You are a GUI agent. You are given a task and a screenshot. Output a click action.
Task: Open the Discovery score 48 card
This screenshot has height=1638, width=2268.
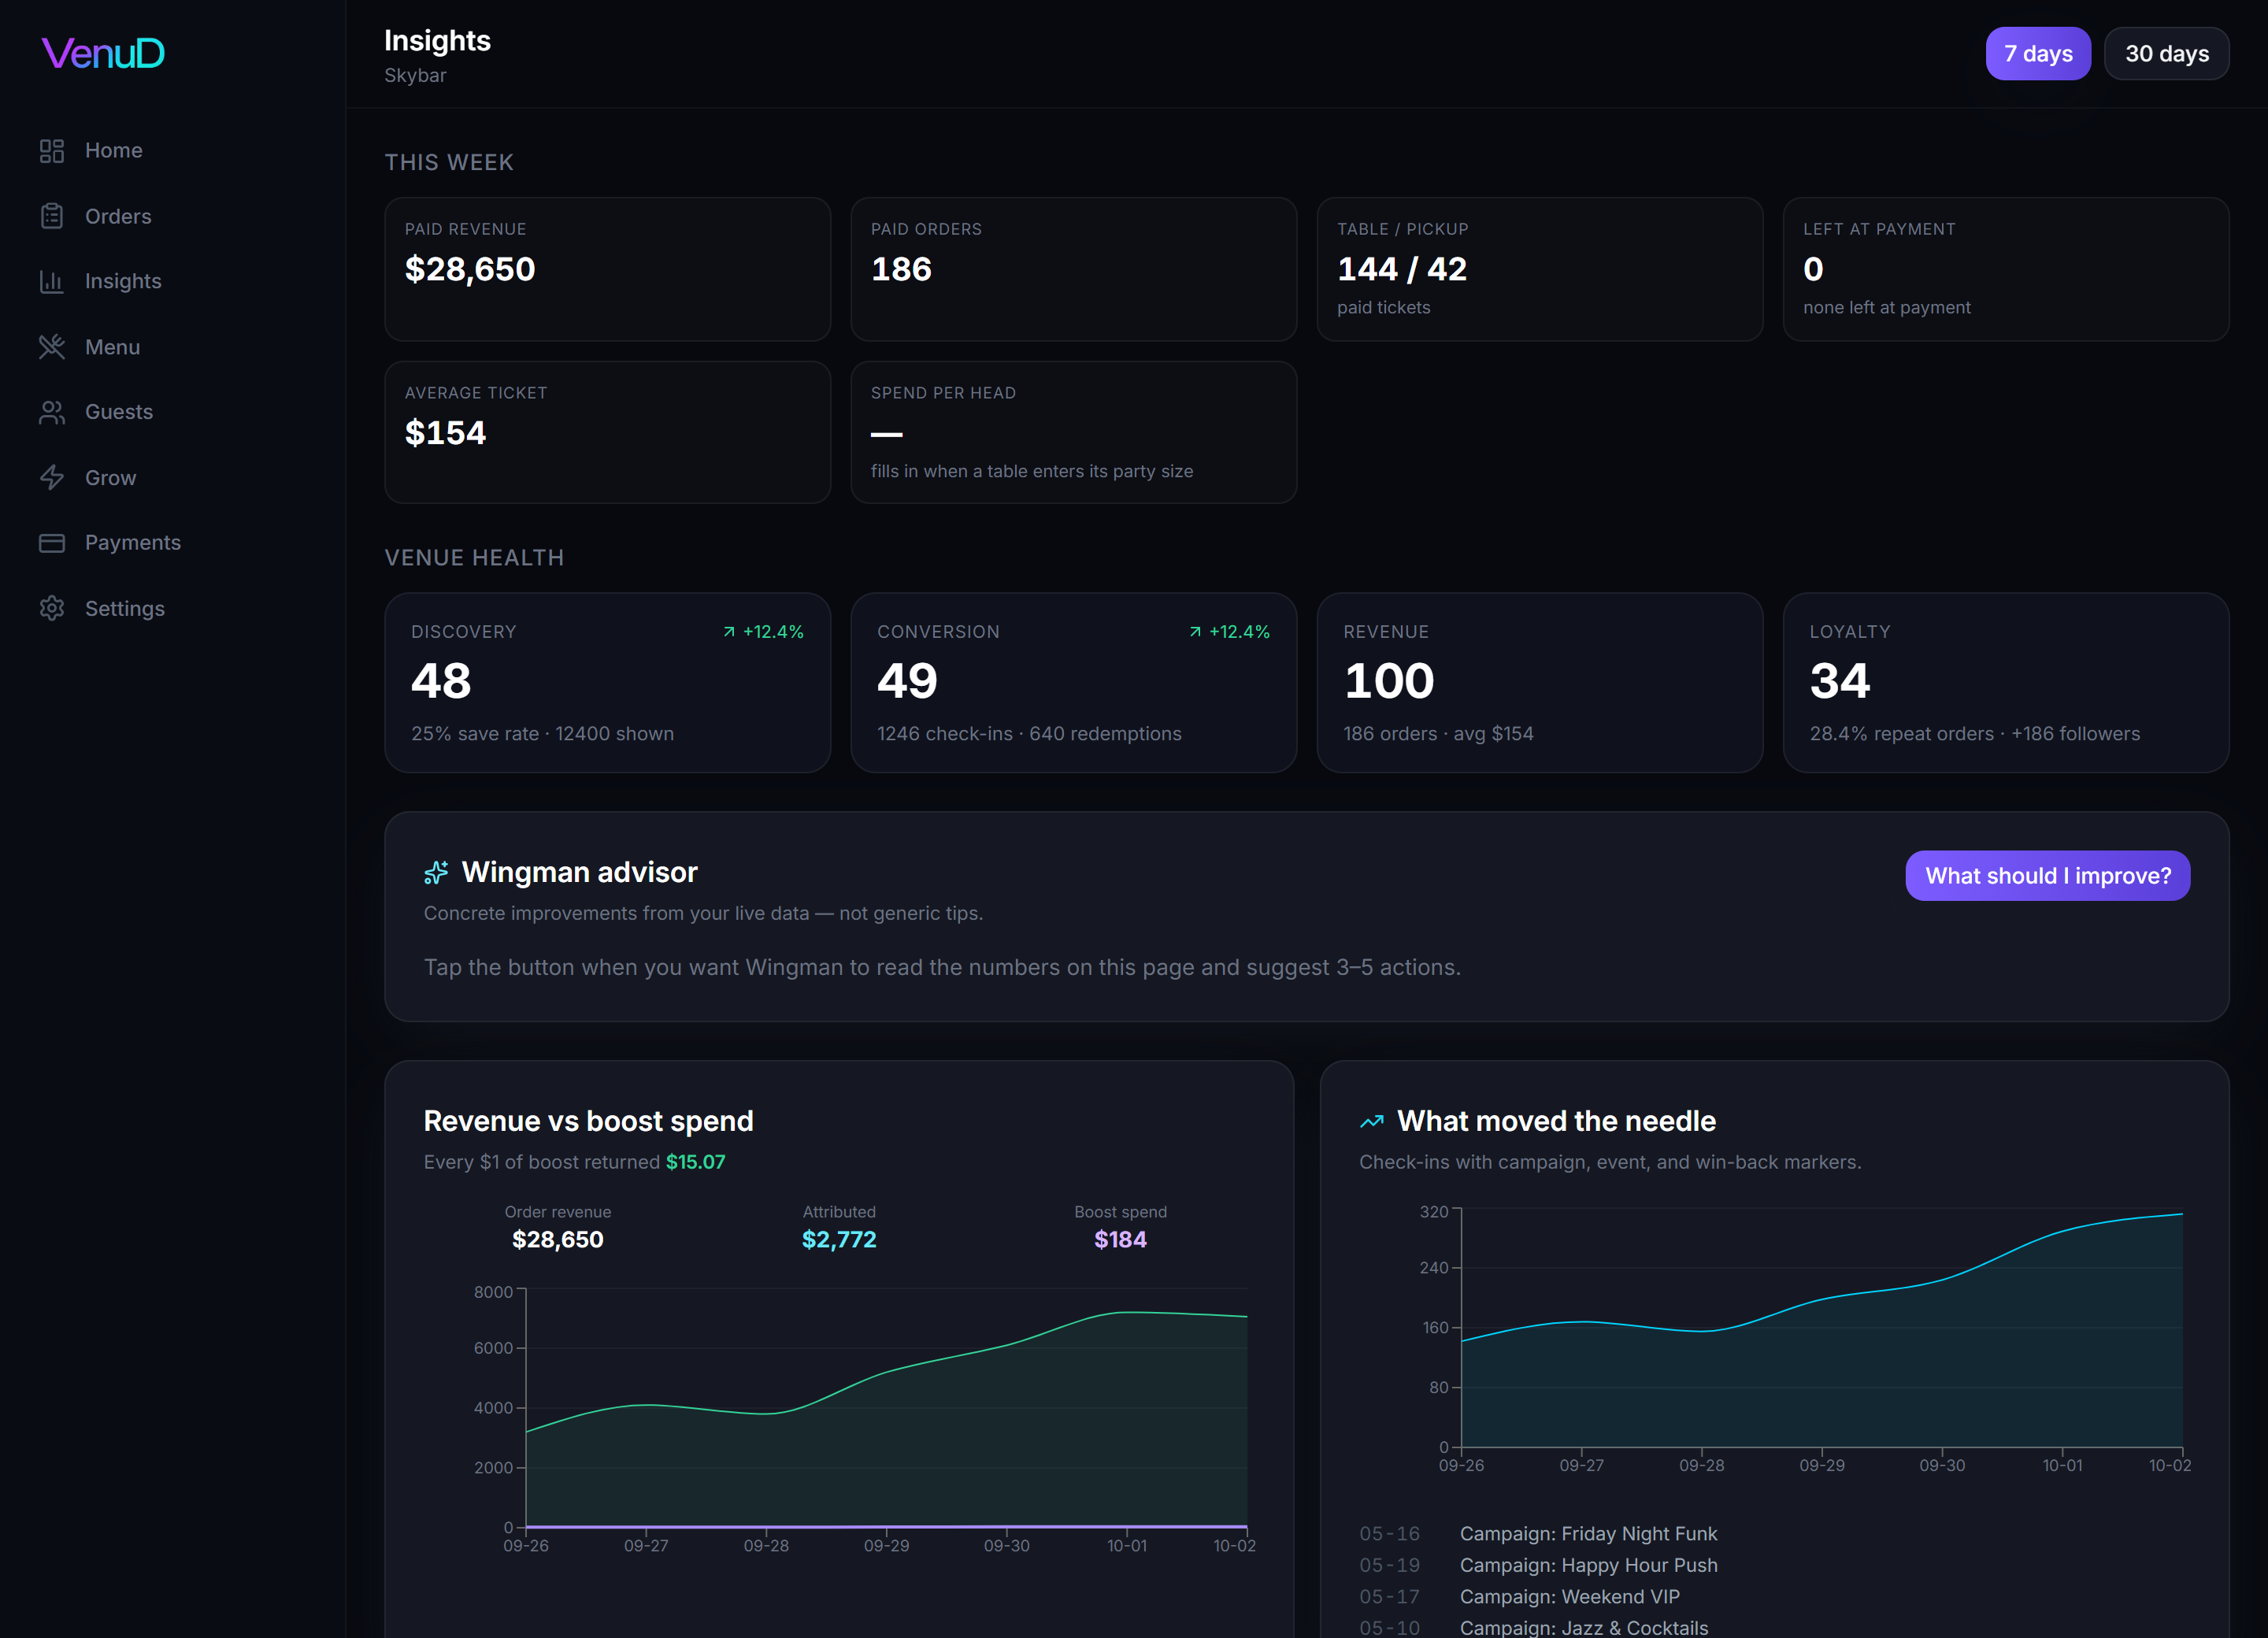608,683
